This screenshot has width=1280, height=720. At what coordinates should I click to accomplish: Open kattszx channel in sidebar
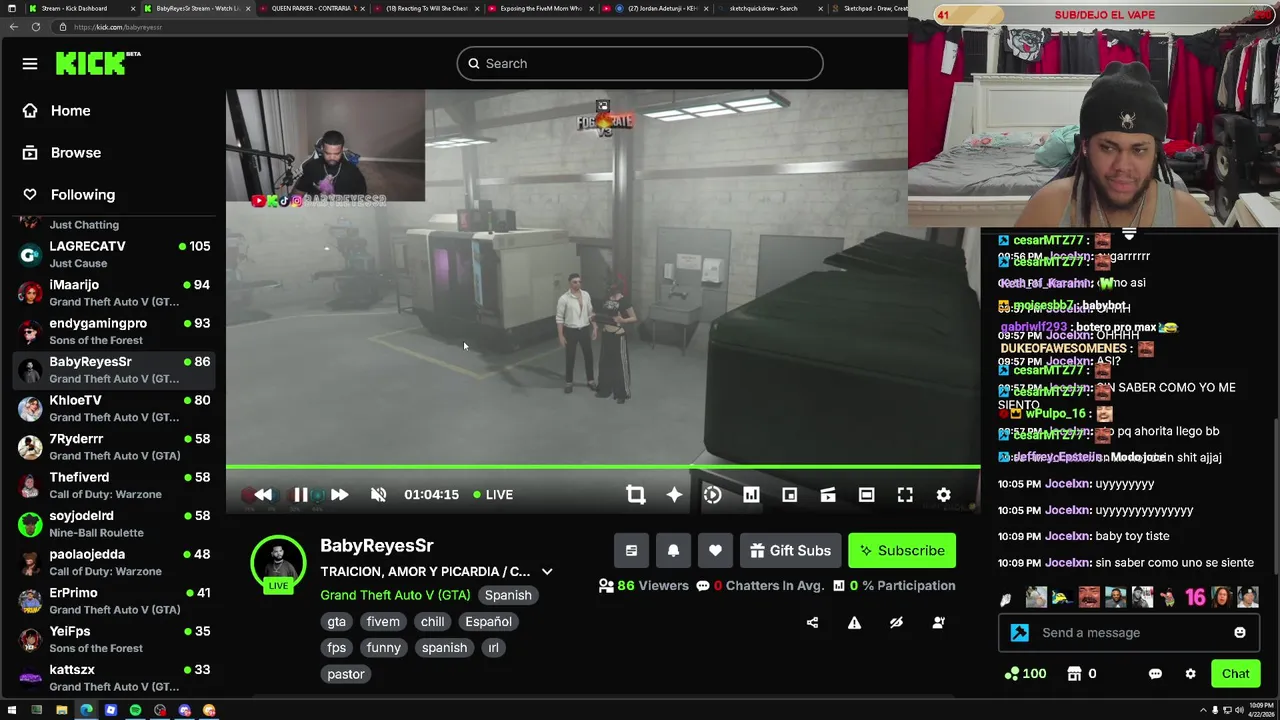115,678
